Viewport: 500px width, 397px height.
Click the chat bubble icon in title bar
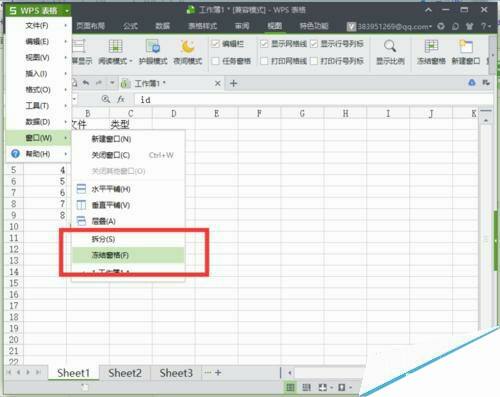click(x=455, y=26)
